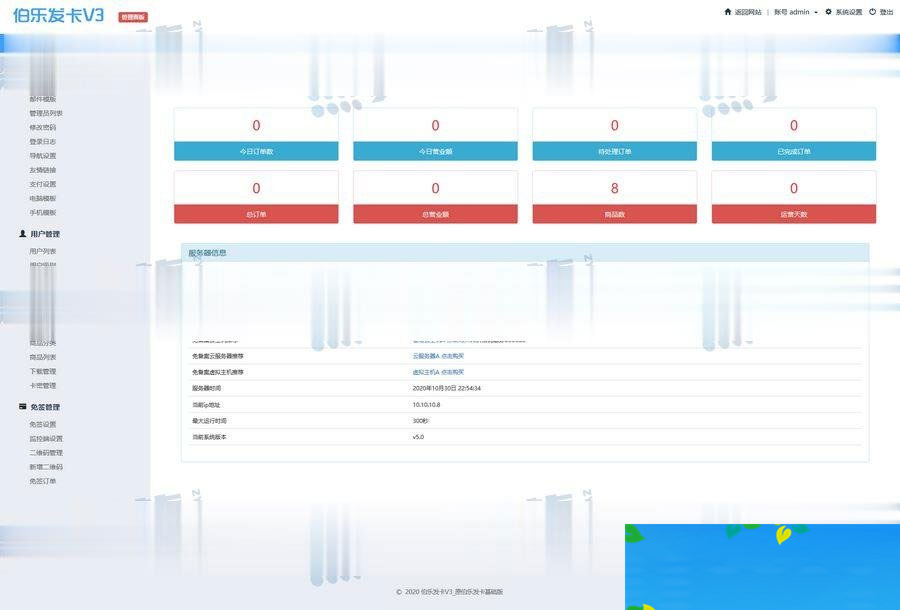Screen dimensions: 900x610
Task: Go to 登录日志 in the sidebar
Action: 43,142
